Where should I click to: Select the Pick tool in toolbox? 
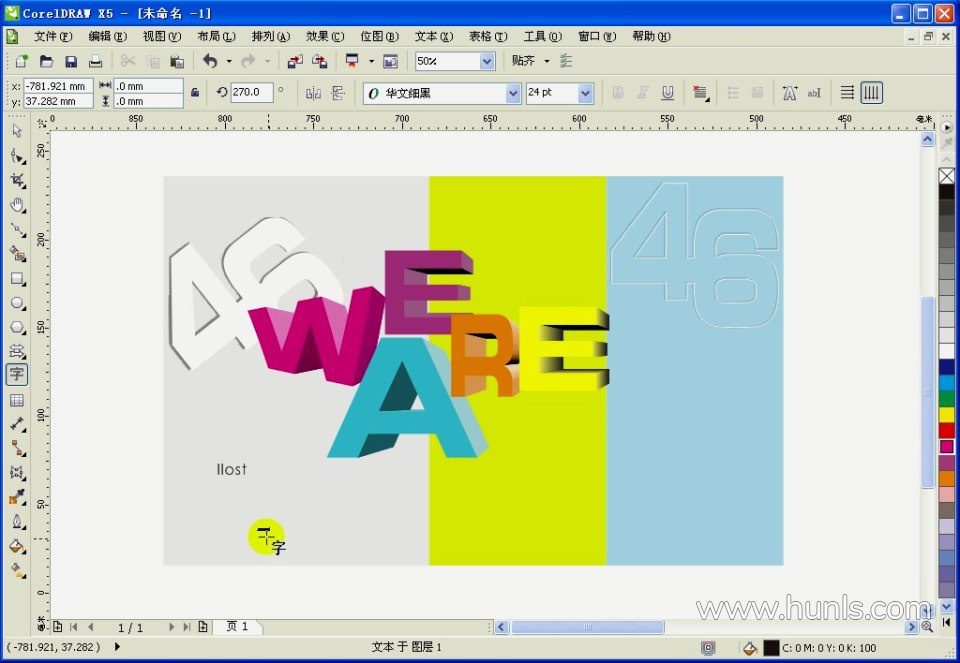tap(17, 130)
